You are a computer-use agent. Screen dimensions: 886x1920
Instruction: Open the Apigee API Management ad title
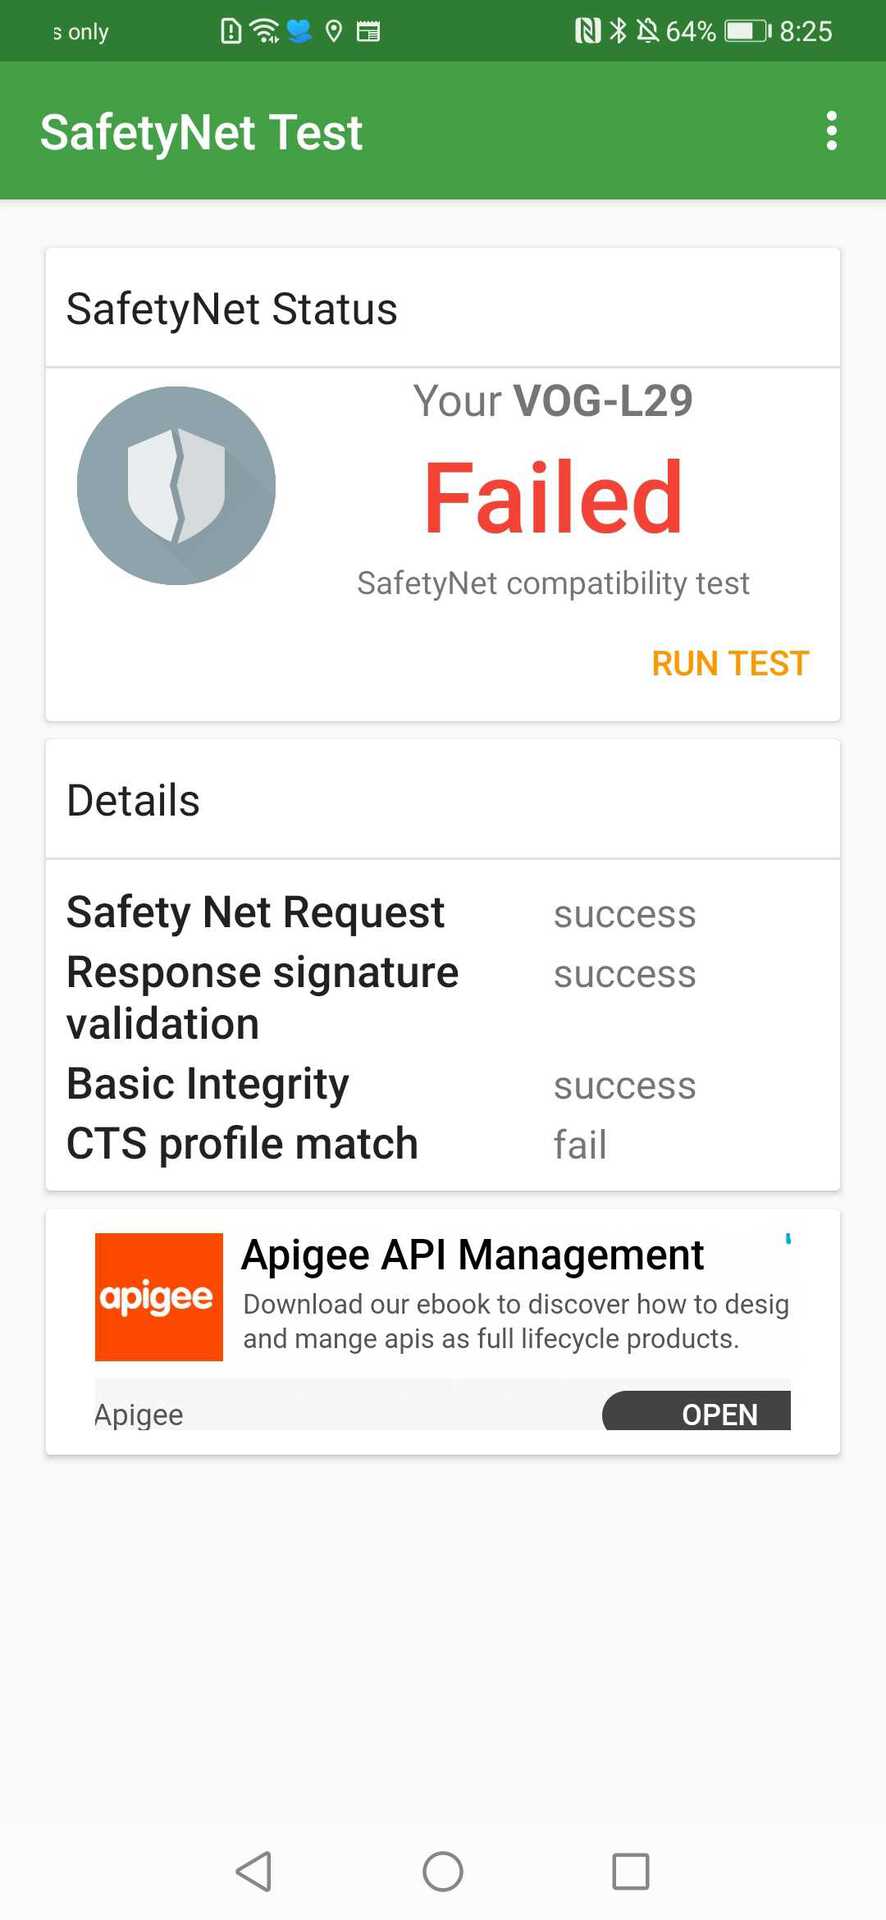click(473, 1254)
